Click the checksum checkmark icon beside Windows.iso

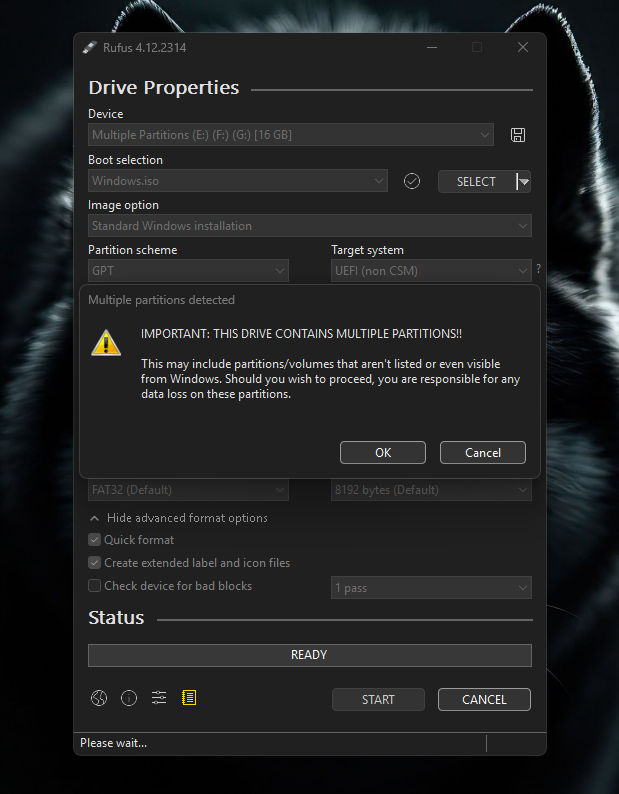[411, 181]
